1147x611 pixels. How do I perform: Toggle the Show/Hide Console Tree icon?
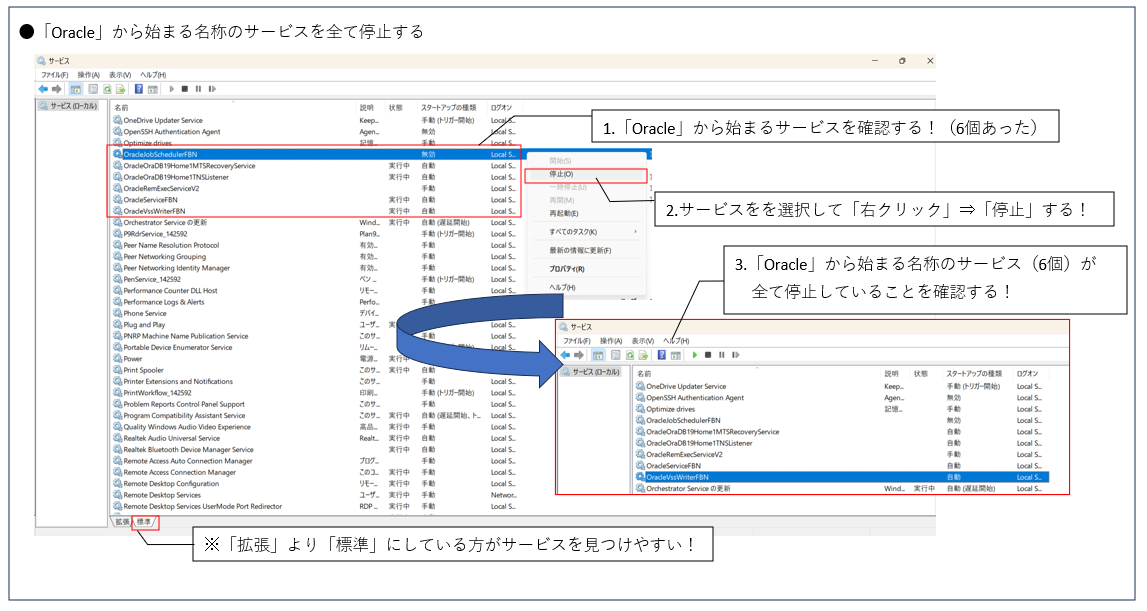tap(76, 88)
